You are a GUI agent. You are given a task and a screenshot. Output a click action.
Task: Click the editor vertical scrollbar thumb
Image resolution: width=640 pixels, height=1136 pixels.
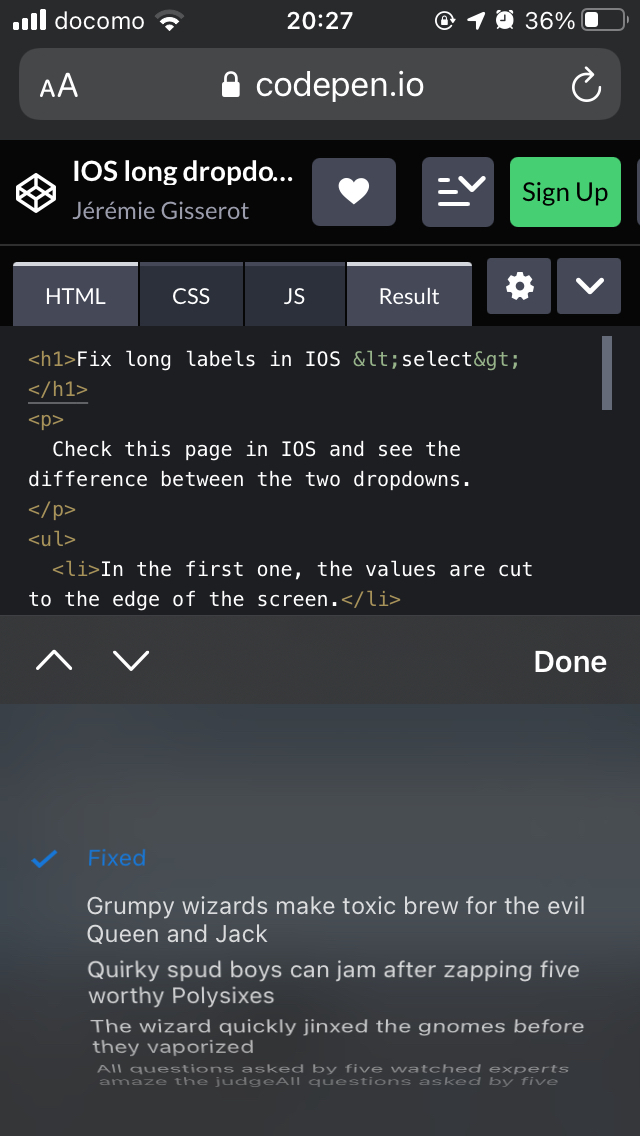607,373
